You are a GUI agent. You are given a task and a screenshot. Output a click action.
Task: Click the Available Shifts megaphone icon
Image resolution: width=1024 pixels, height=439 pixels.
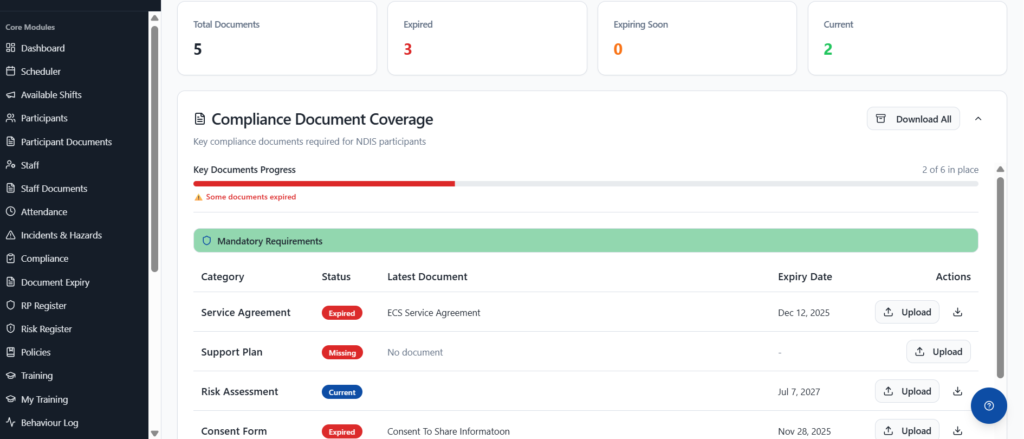10,95
